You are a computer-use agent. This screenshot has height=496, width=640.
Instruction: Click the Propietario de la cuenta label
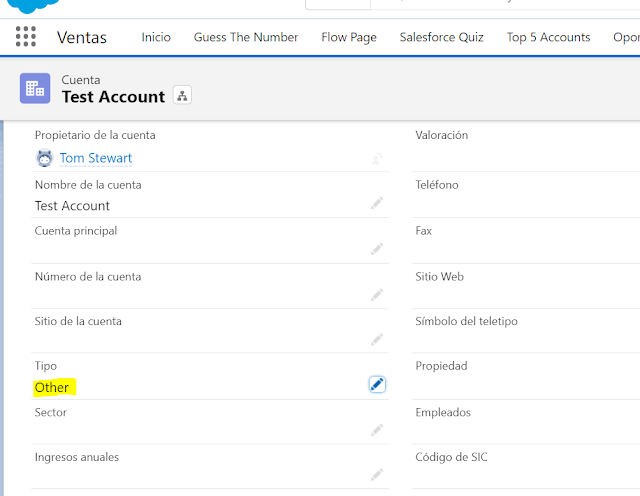point(95,135)
